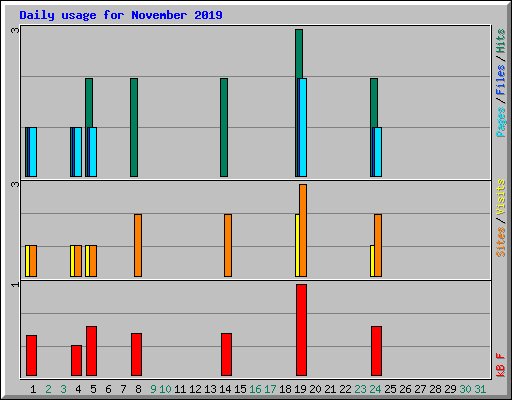
Task: Click the green x-axis day label "31"
Action: (x=480, y=389)
